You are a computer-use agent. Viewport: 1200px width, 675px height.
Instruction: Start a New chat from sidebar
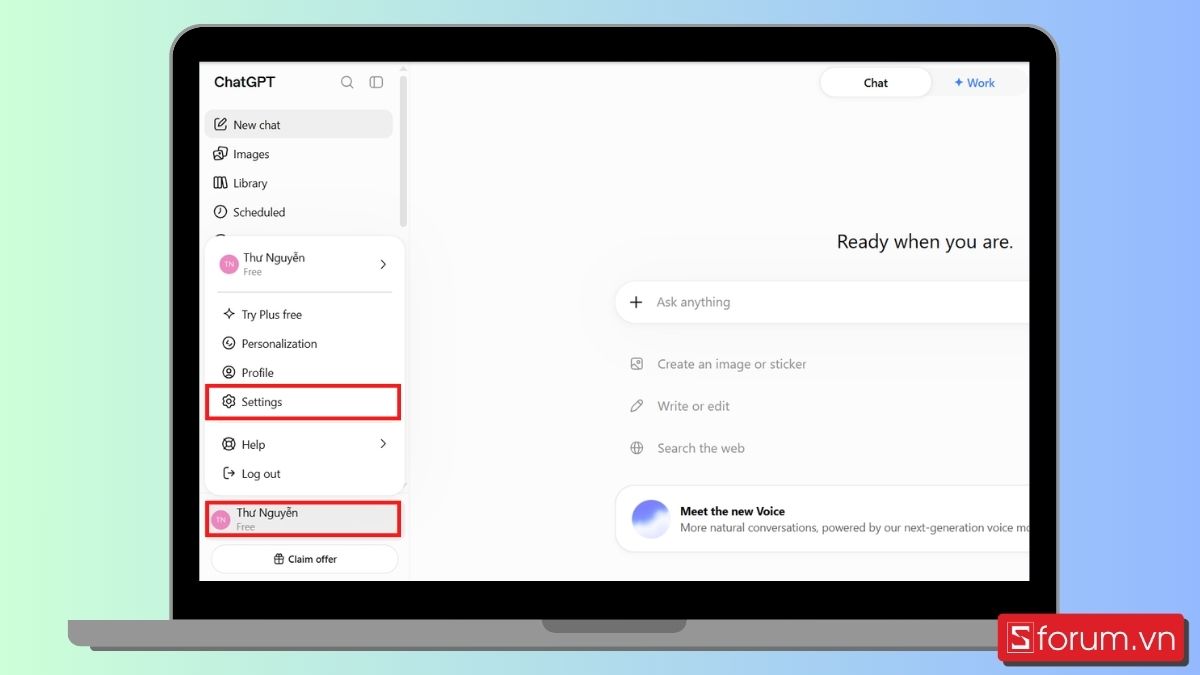click(299, 125)
